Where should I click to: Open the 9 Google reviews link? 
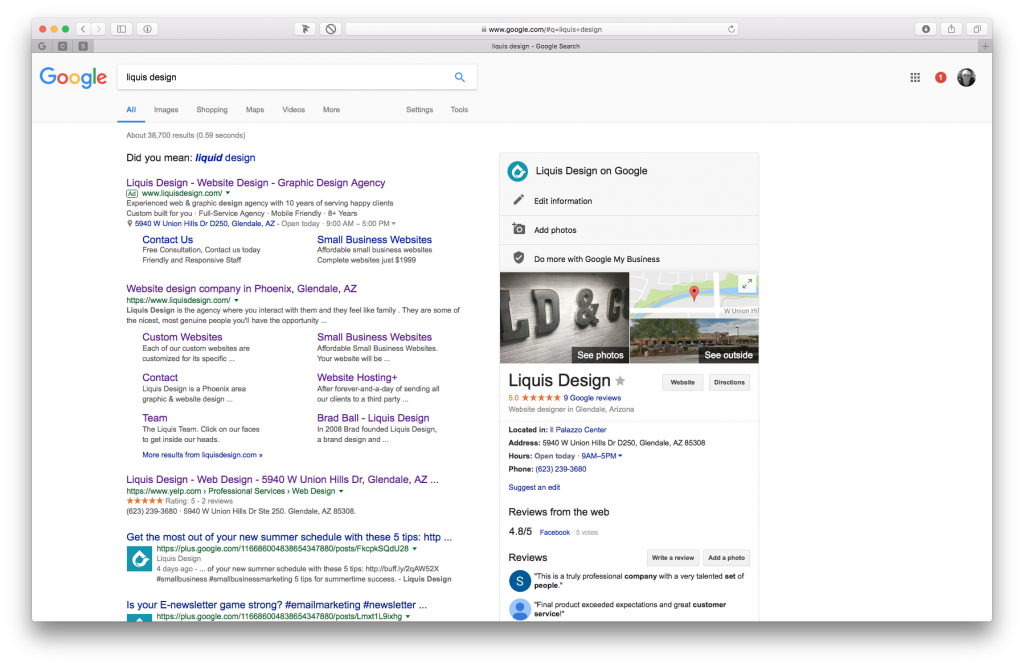(592, 398)
